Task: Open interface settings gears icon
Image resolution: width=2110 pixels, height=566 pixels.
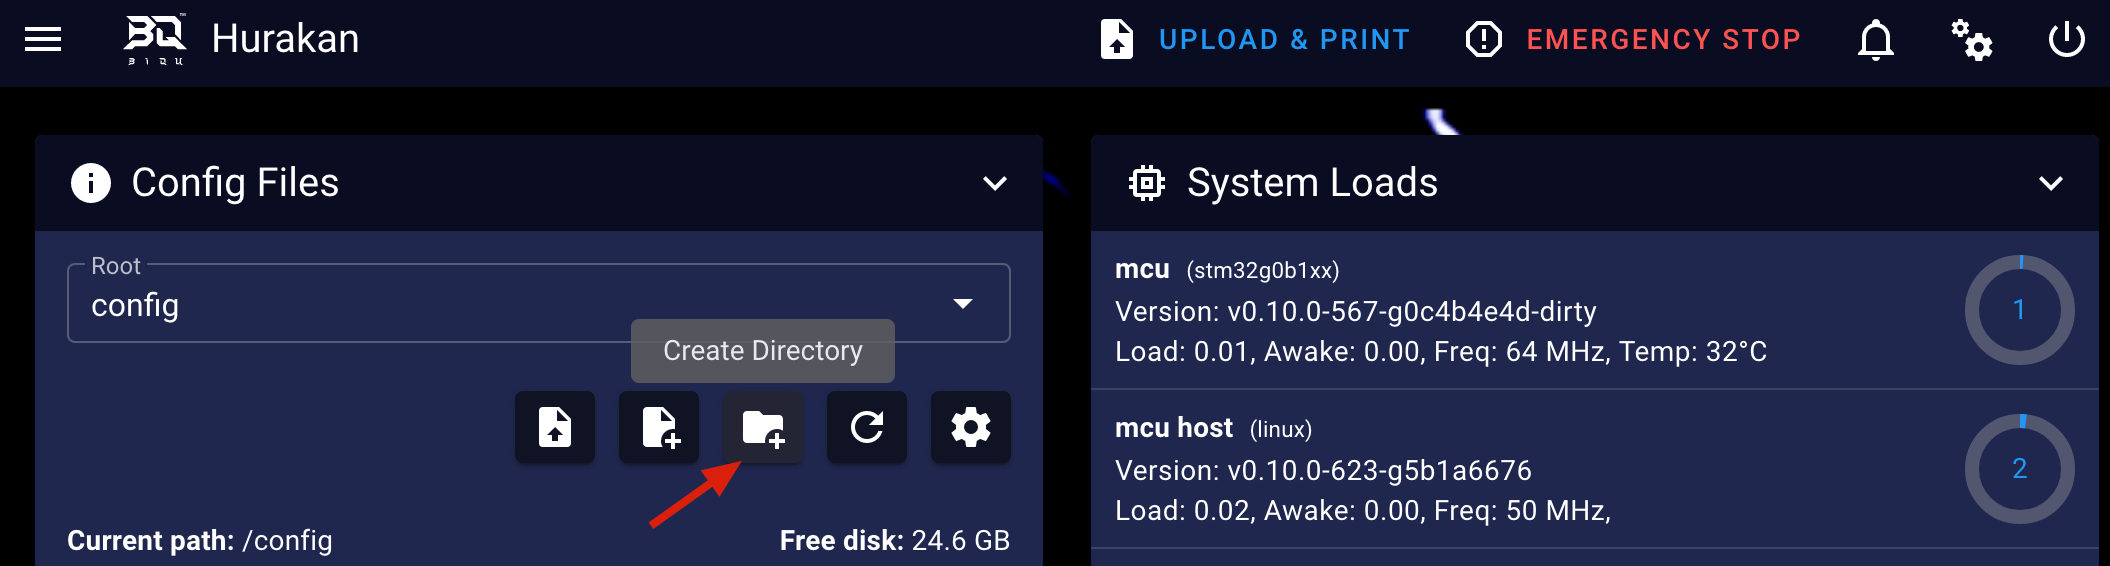Action: (1971, 40)
